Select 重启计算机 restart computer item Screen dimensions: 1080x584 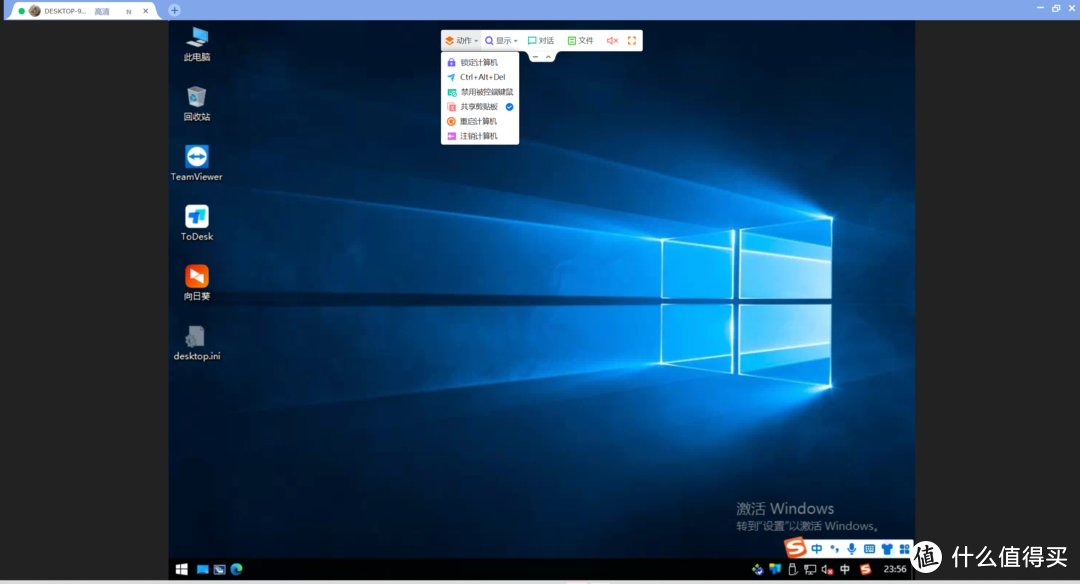pyautogui.click(x=479, y=121)
